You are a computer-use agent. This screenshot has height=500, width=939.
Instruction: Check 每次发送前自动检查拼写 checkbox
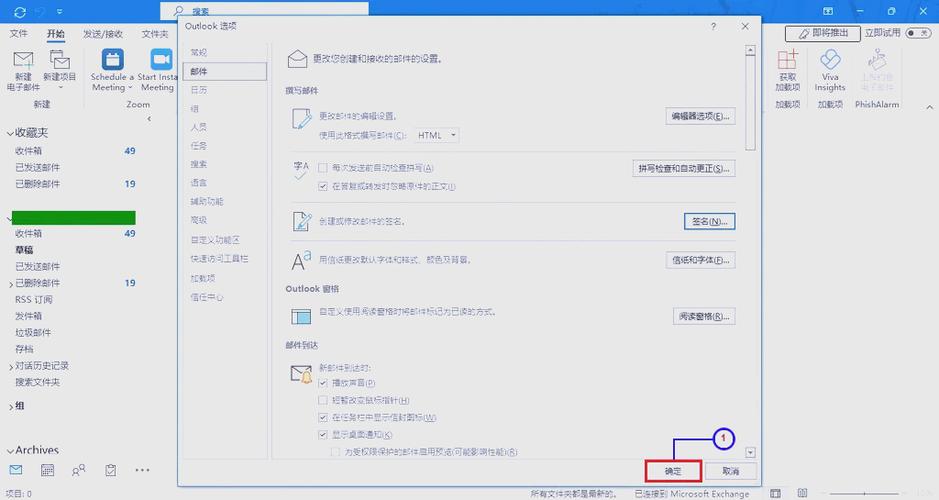click(x=323, y=168)
